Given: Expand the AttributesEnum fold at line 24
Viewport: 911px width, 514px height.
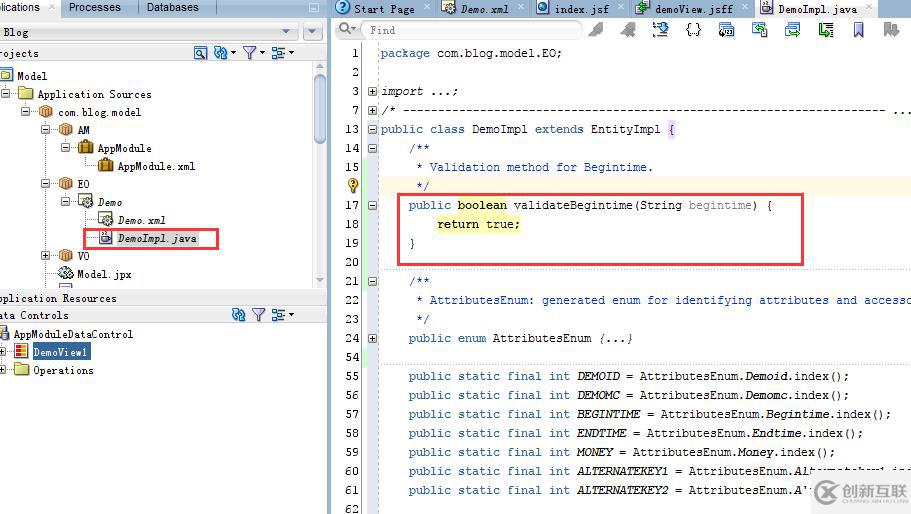Looking at the screenshot, I should pos(372,338).
